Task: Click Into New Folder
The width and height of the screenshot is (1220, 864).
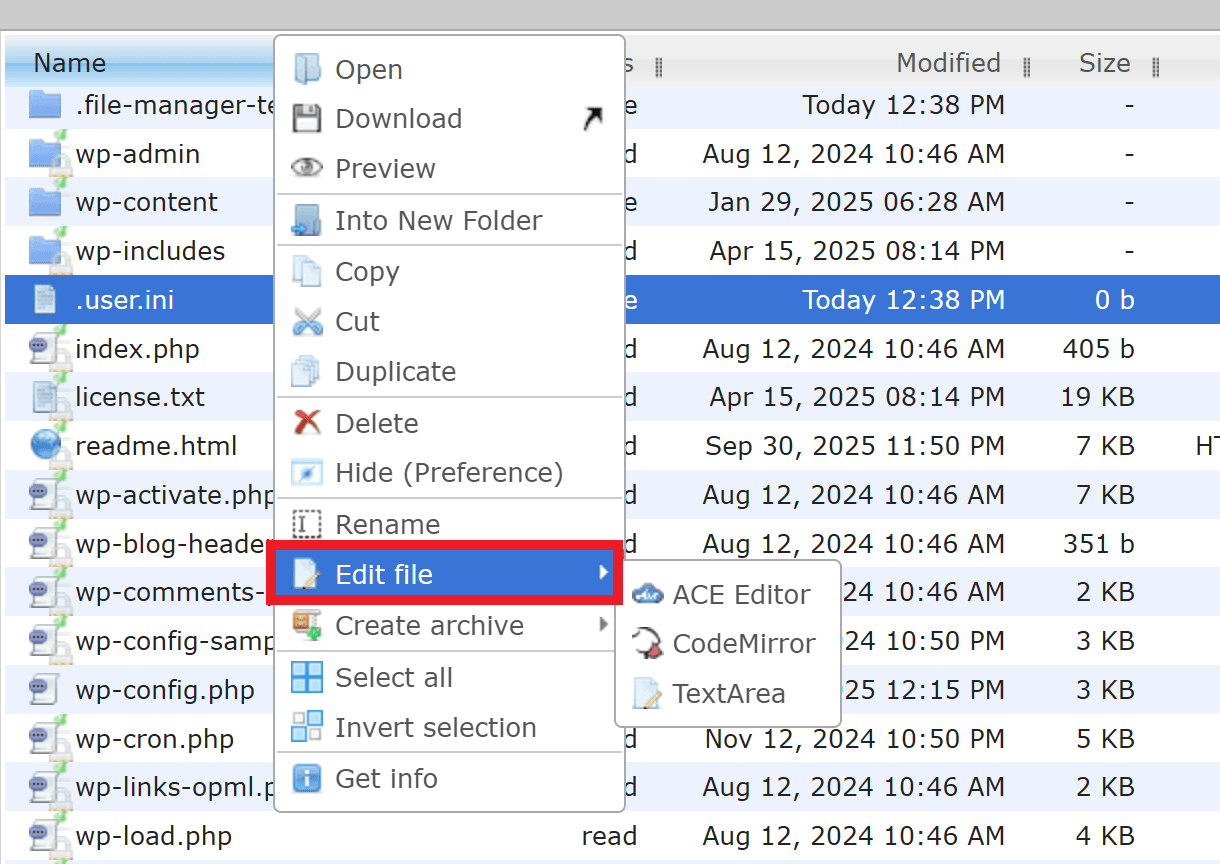Action: (x=438, y=220)
